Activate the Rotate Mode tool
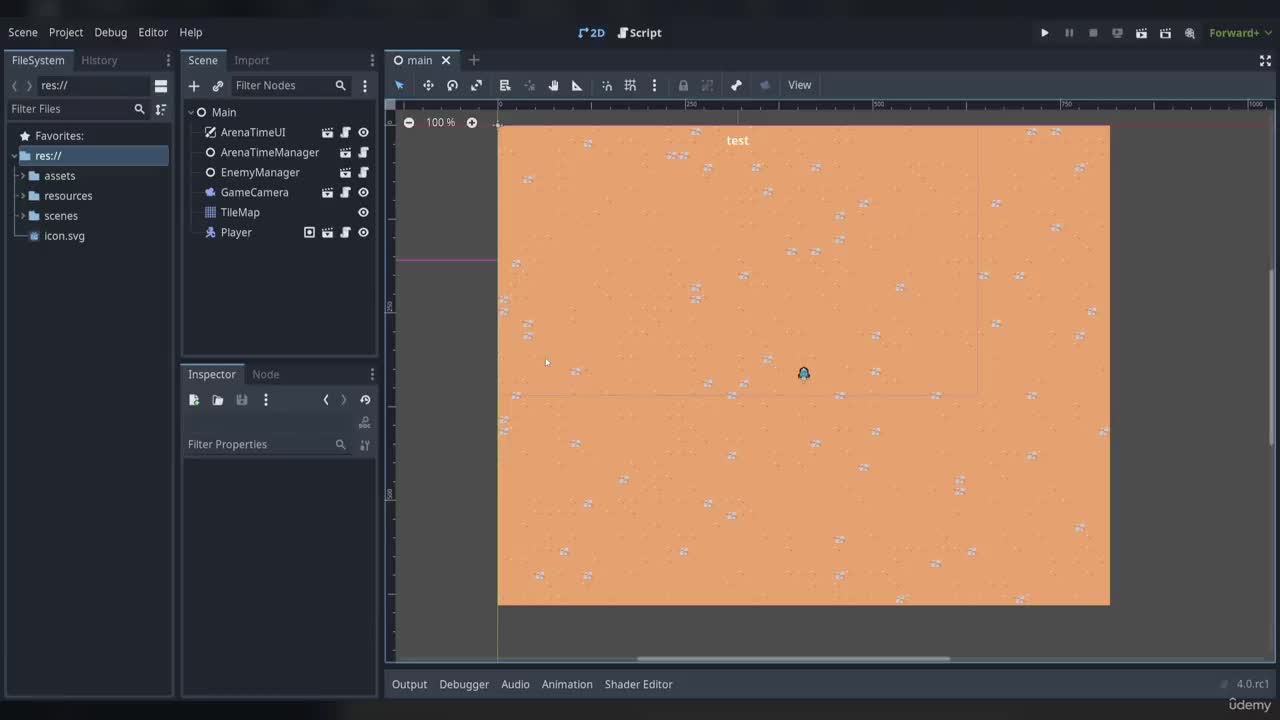Viewport: 1280px width, 720px height. click(x=452, y=85)
